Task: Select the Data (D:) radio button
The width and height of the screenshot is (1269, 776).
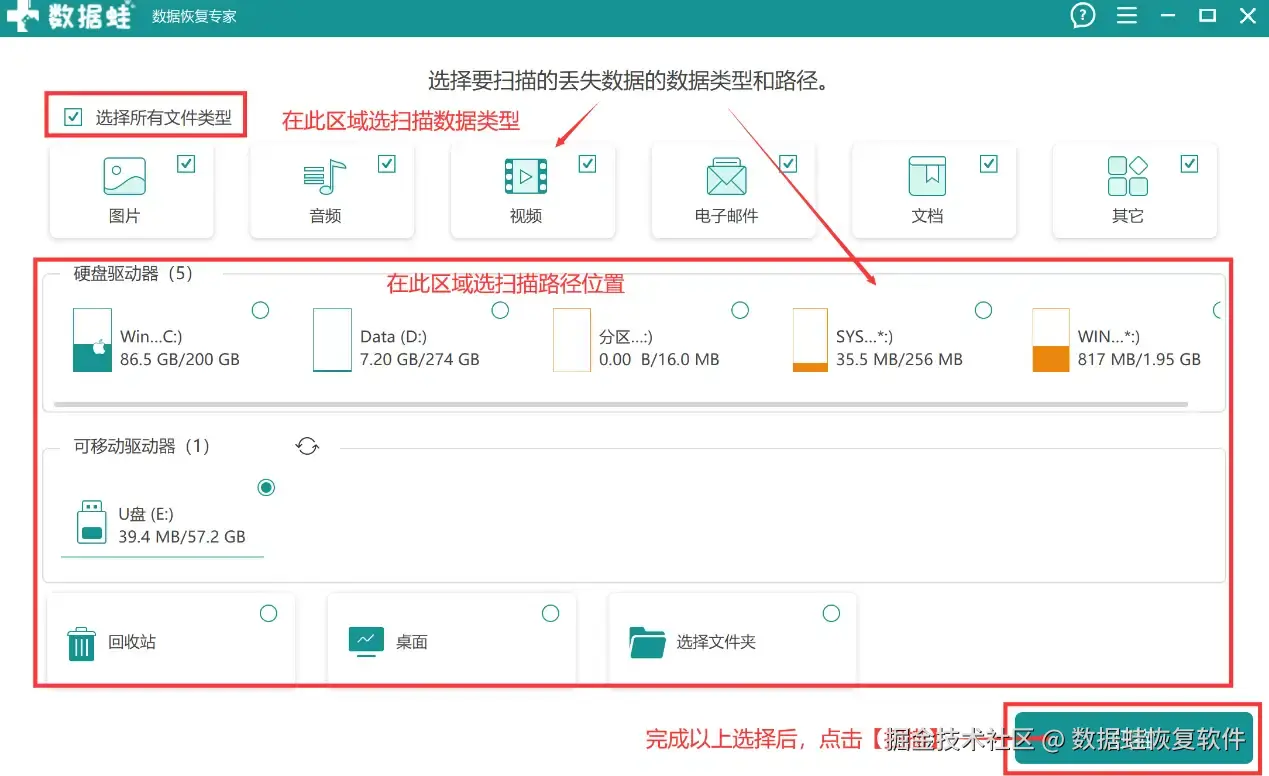Action: [501, 310]
